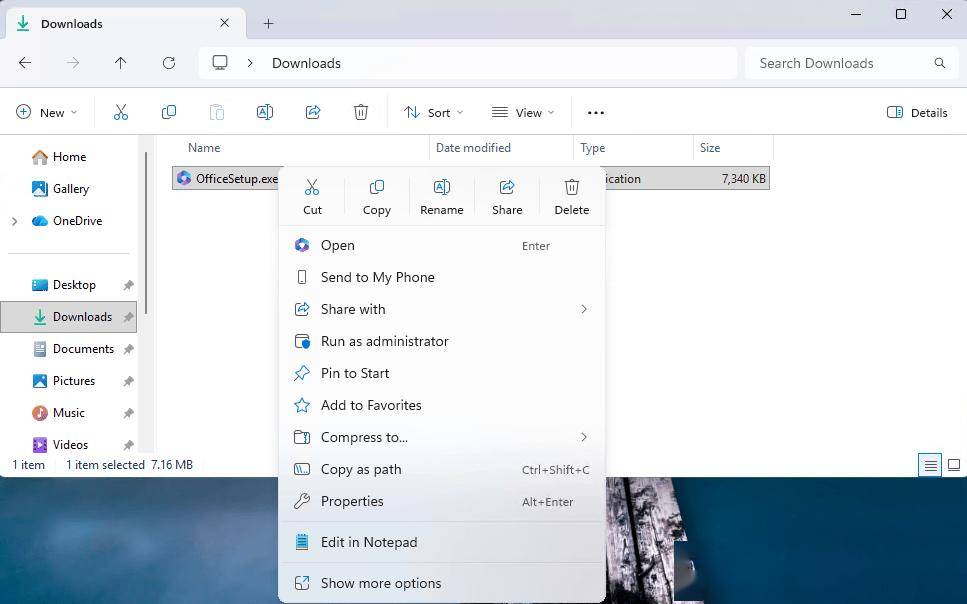
Task: Click the Copy icon in context menu
Action: 376,188
